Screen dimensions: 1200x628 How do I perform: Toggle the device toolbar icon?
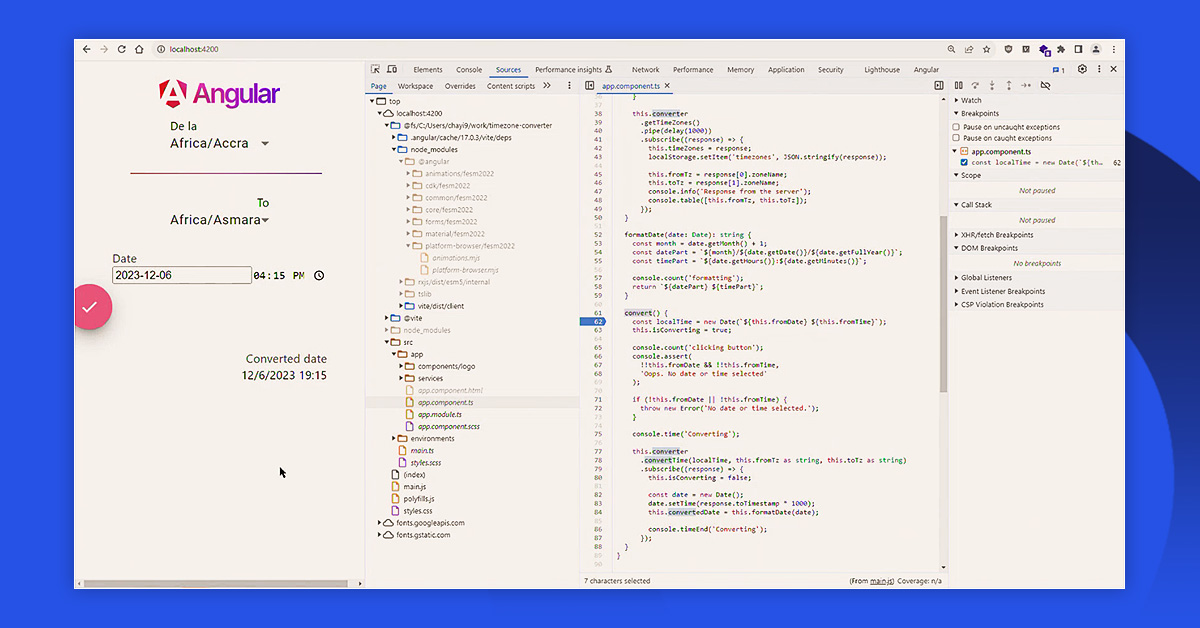click(392, 70)
